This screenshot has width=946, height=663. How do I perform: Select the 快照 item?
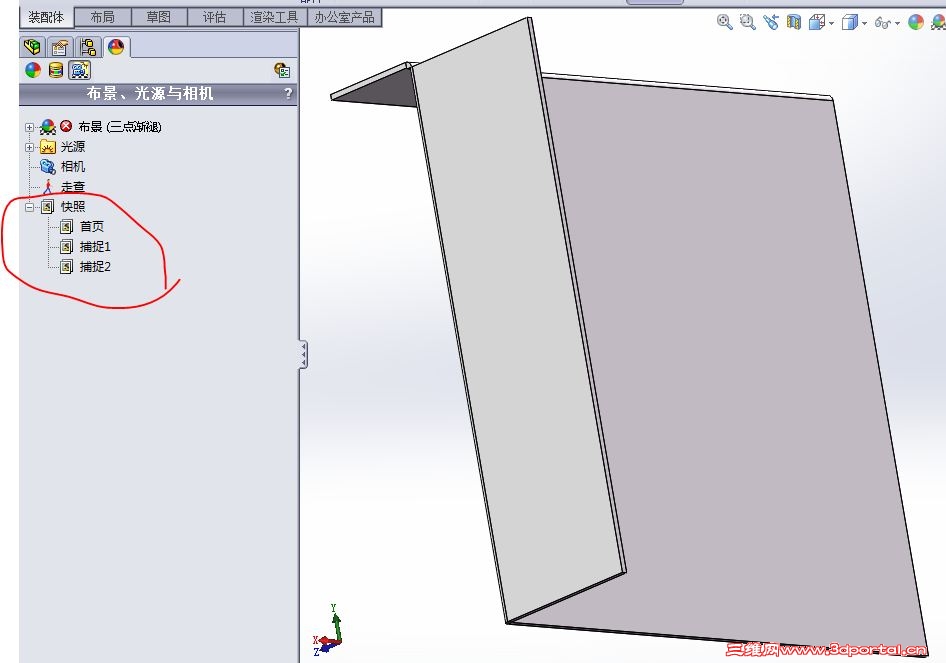[73, 207]
